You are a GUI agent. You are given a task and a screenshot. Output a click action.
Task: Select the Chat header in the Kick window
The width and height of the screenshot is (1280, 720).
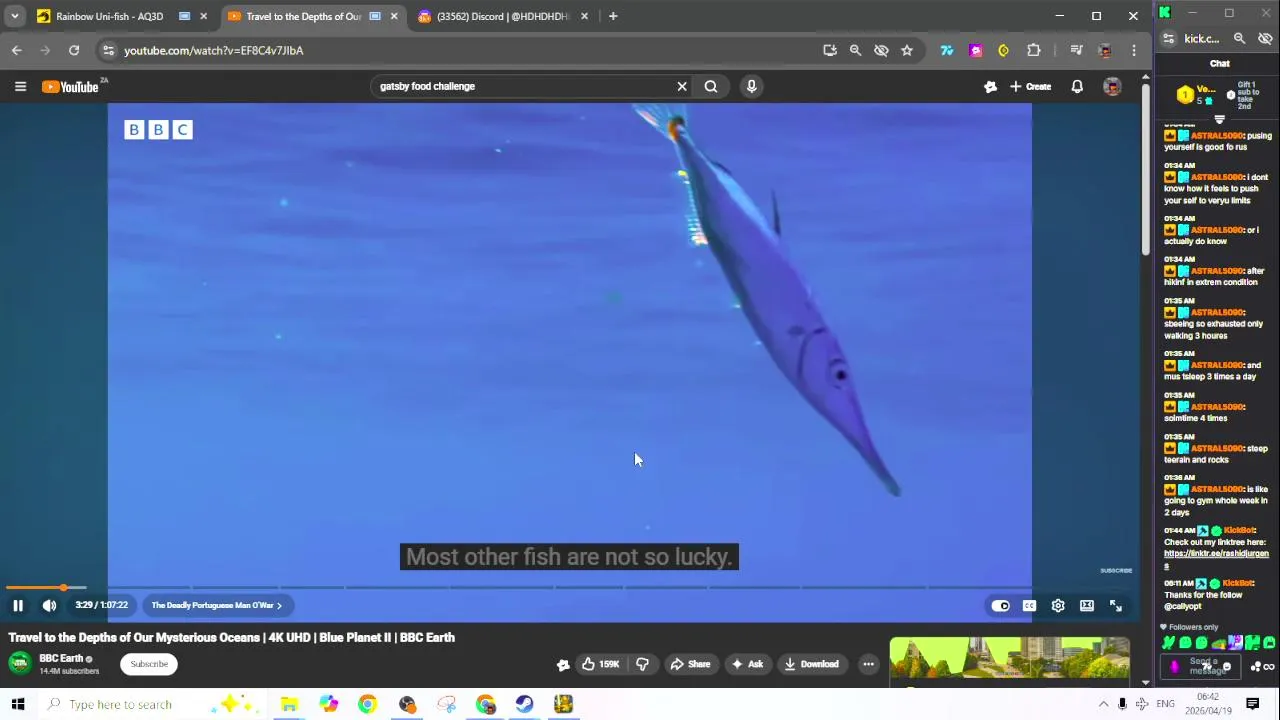(x=1219, y=63)
